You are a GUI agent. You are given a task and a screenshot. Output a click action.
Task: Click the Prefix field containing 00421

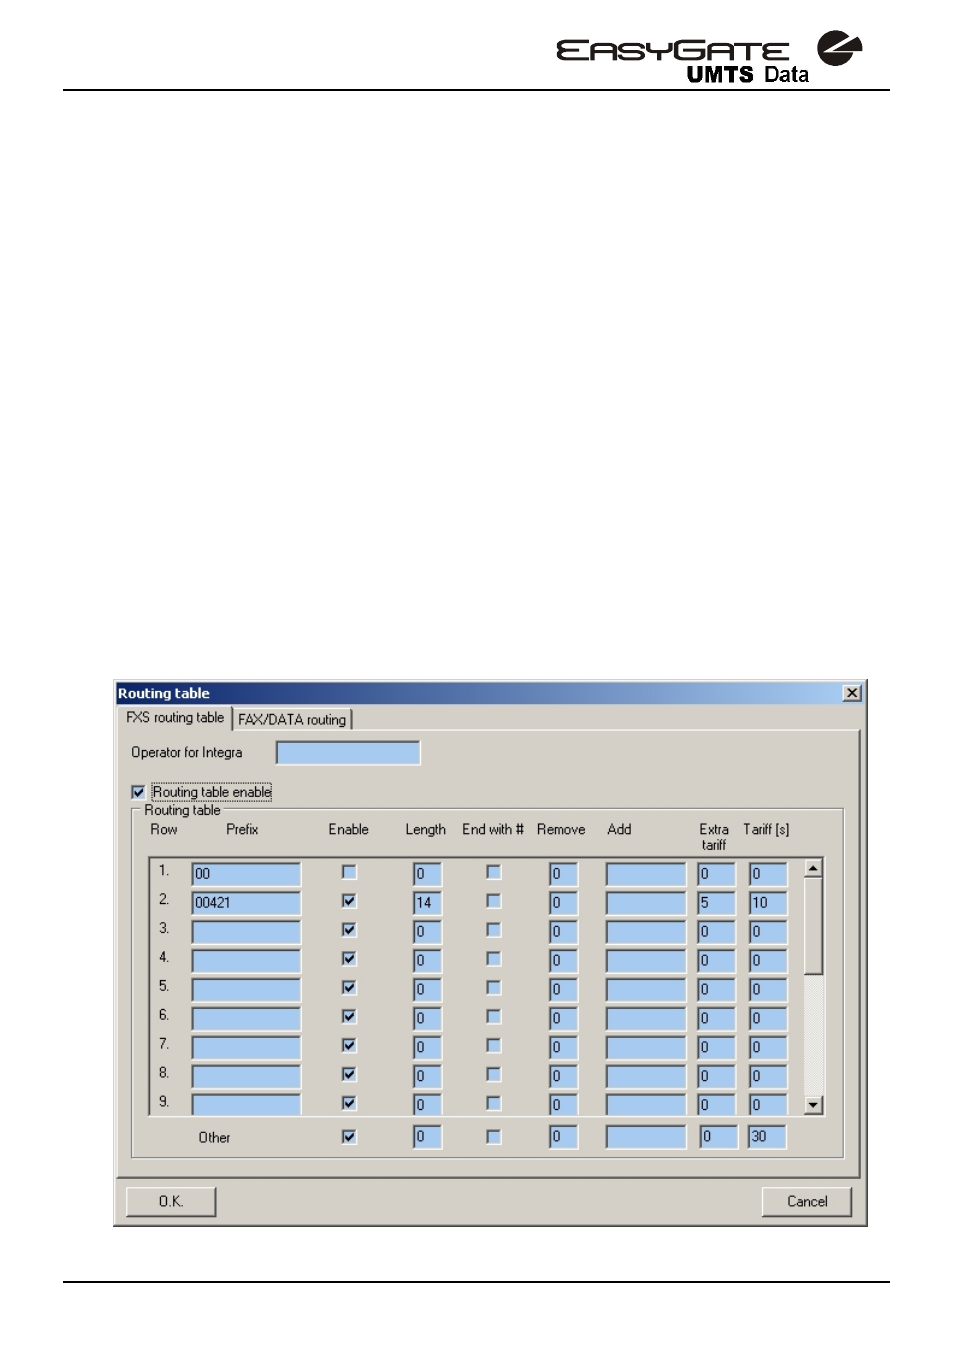click(246, 903)
